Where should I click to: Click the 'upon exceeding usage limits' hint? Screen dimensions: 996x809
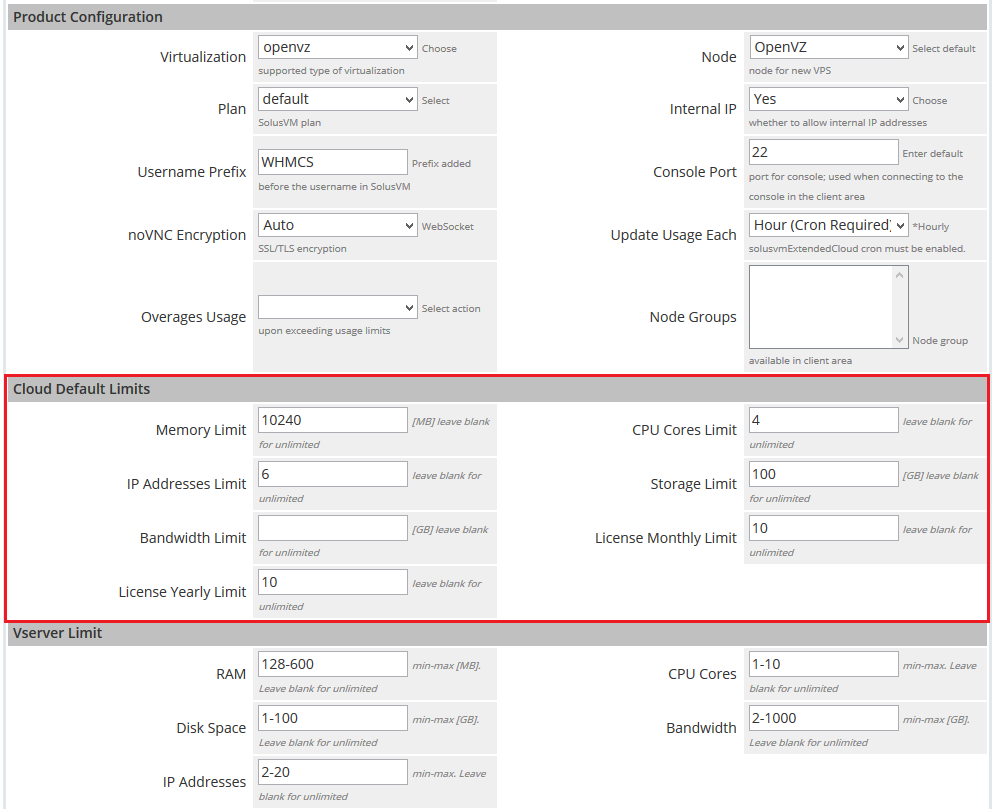(324, 331)
